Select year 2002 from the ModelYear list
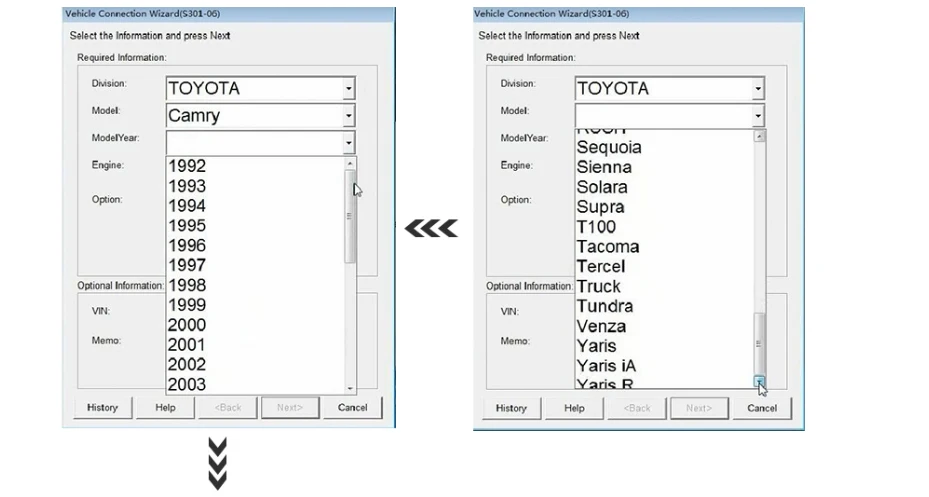 click(x=255, y=364)
